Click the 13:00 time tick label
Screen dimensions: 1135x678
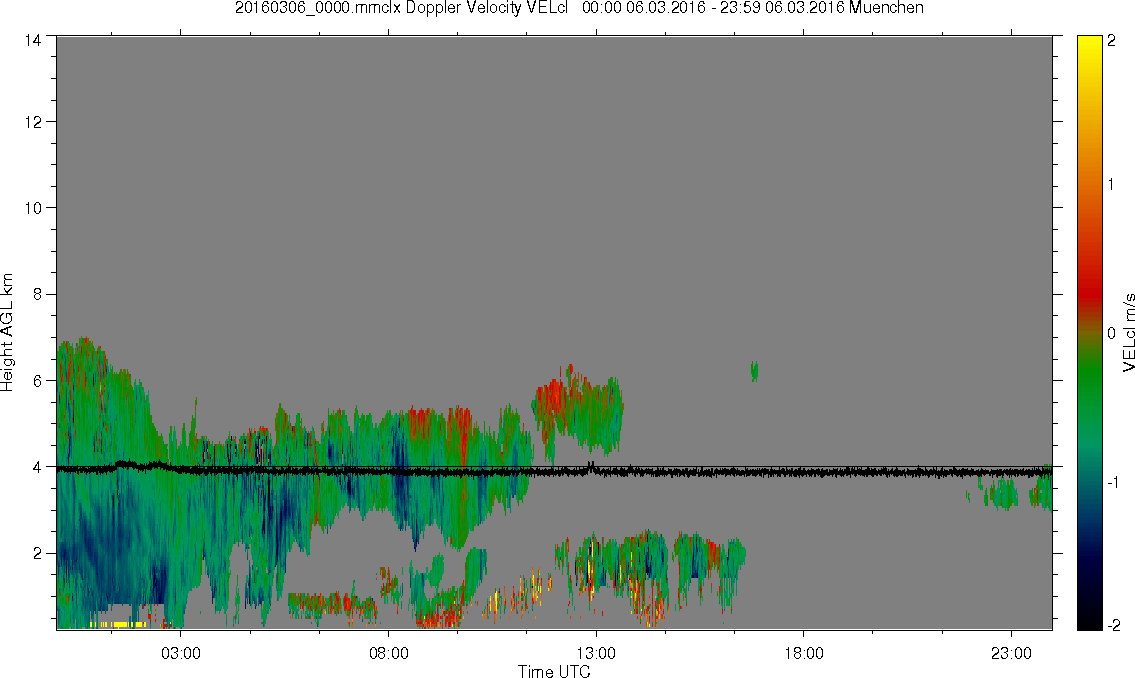tap(596, 653)
